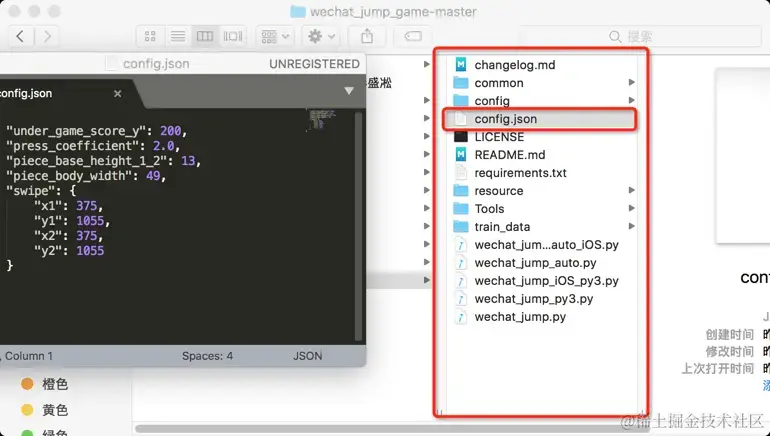Click the changelog.md markdown file icon
Viewport: 770px width, 436px height.
click(x=461, y=65)
